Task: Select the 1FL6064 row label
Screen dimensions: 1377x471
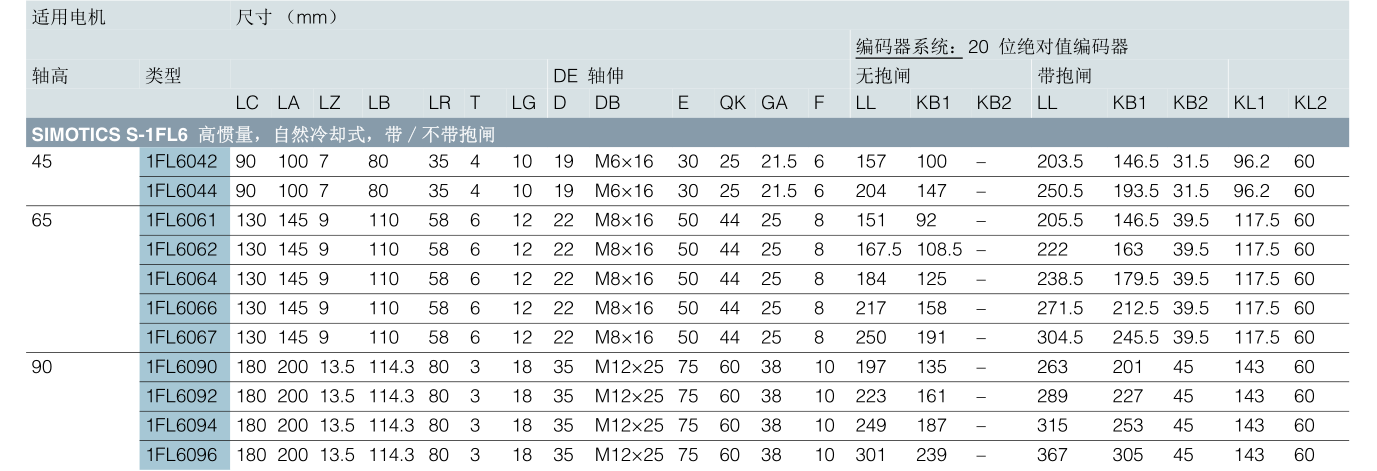Action: [x=185, y=278]
